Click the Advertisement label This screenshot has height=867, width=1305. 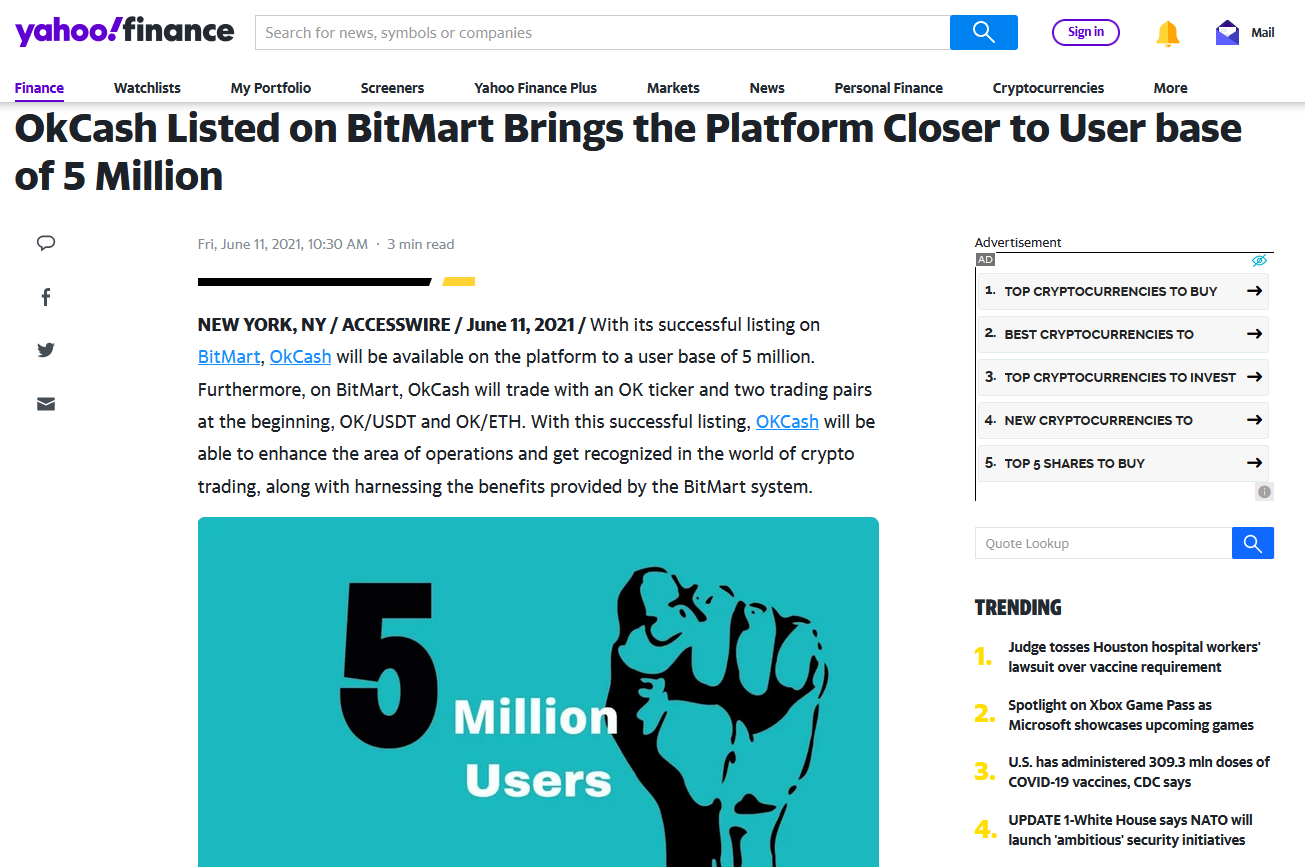(1018, 242)
